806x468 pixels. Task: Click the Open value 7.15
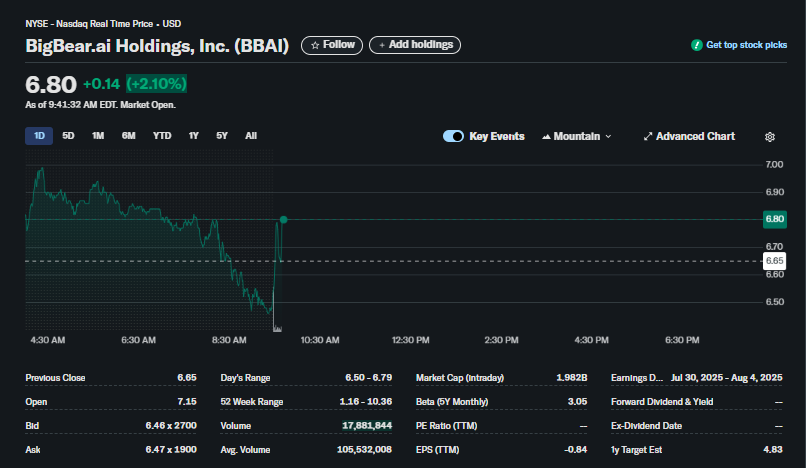coord(187,402)
